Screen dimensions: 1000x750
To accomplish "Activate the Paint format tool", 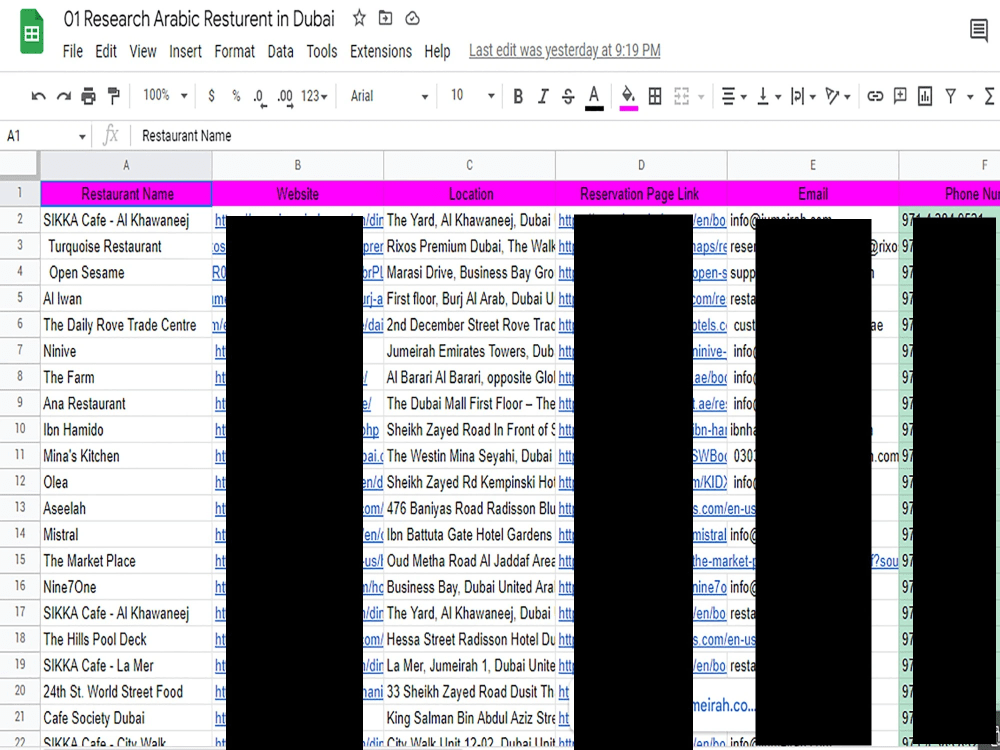I will (x=114, y=96).
